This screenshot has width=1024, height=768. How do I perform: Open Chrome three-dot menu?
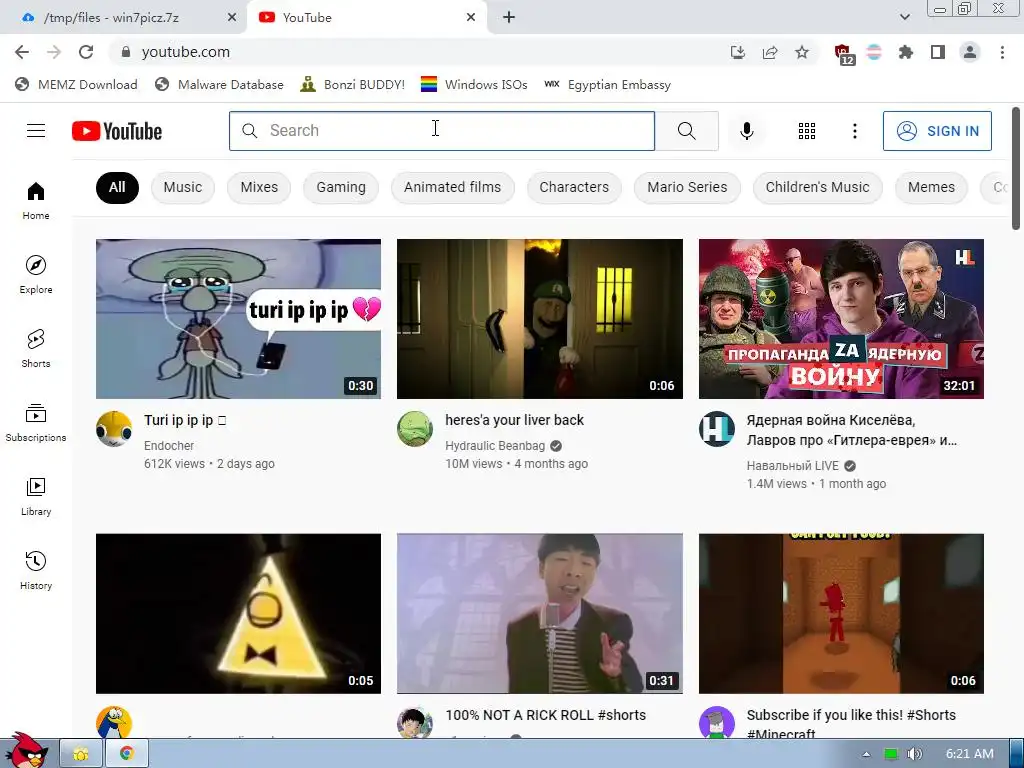click(x=1002, y=52)
